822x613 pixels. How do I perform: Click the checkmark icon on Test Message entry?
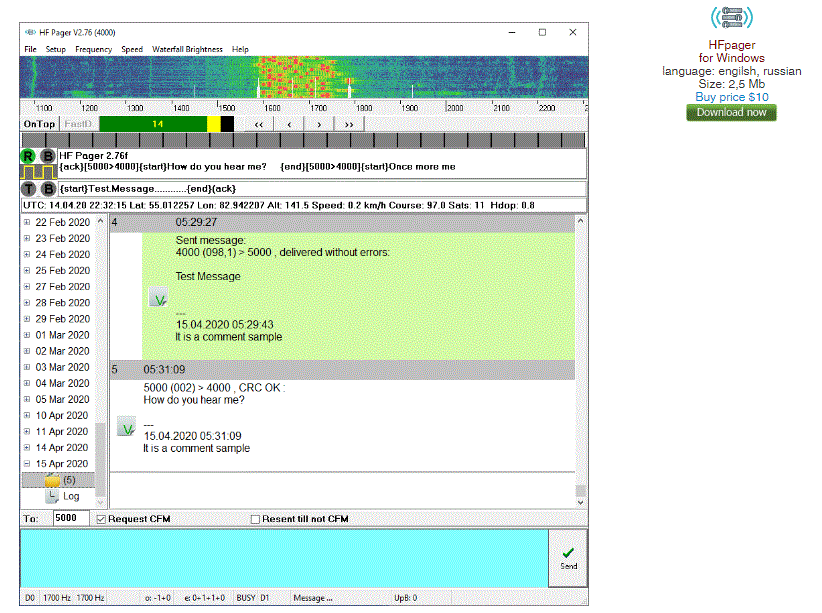pyautogui.click(x=159, y=297)
